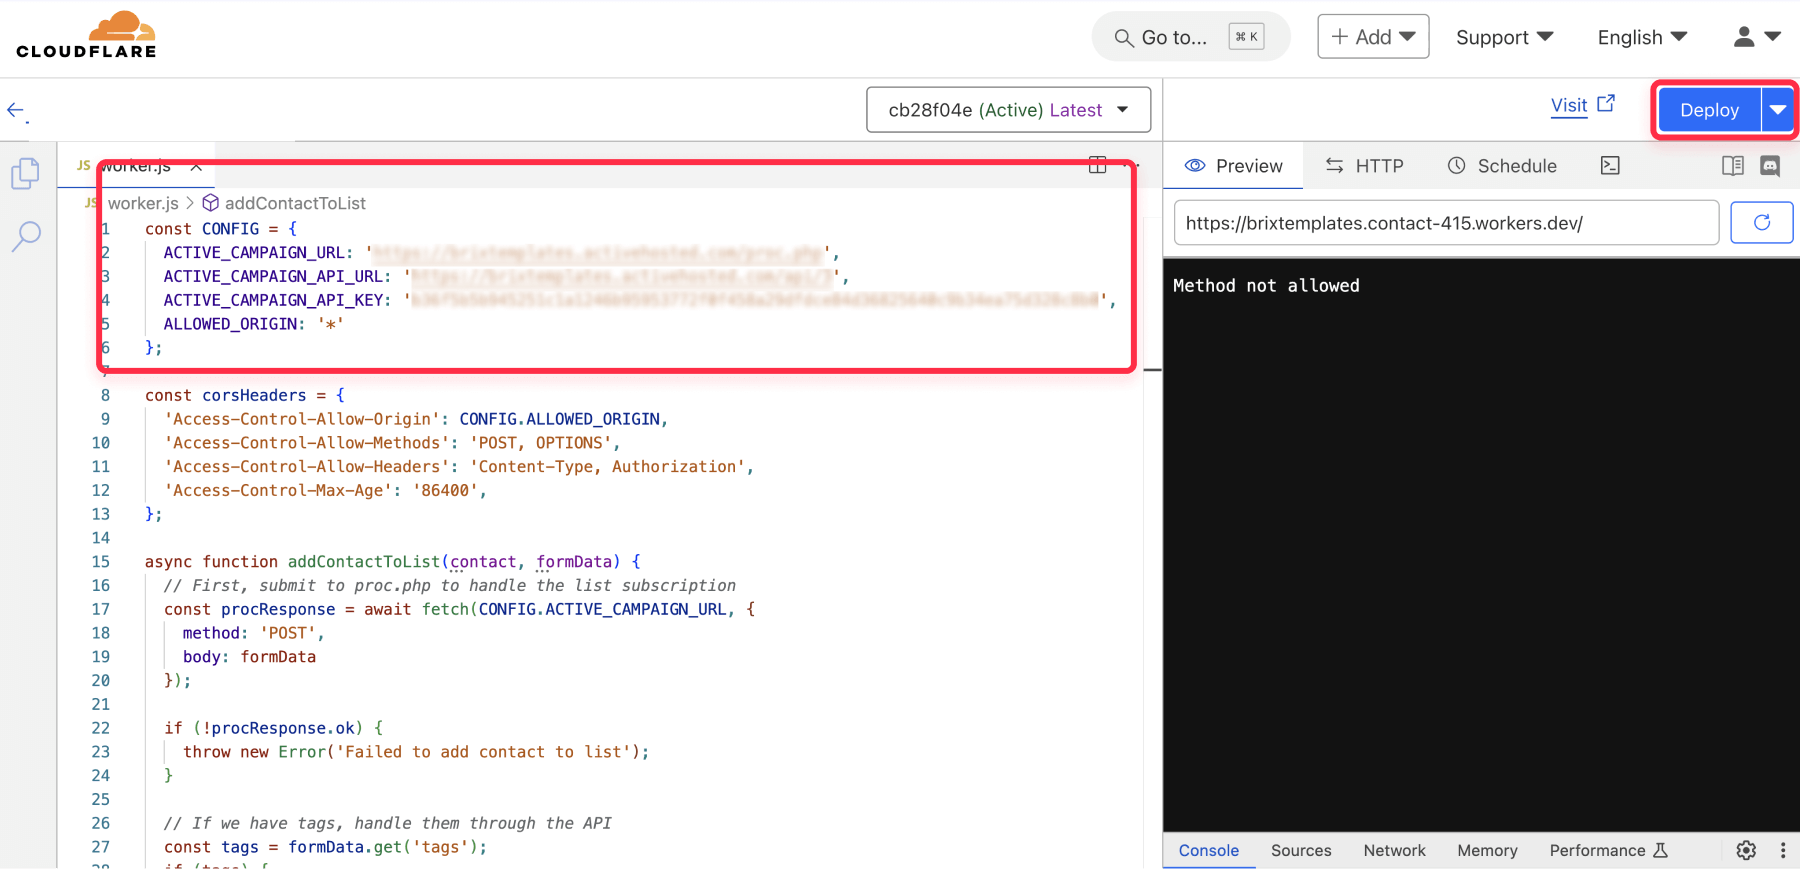1800x869 pixels.
Task: Click the ALLOWED_ORIGIN config line
Action: point(254,324)
